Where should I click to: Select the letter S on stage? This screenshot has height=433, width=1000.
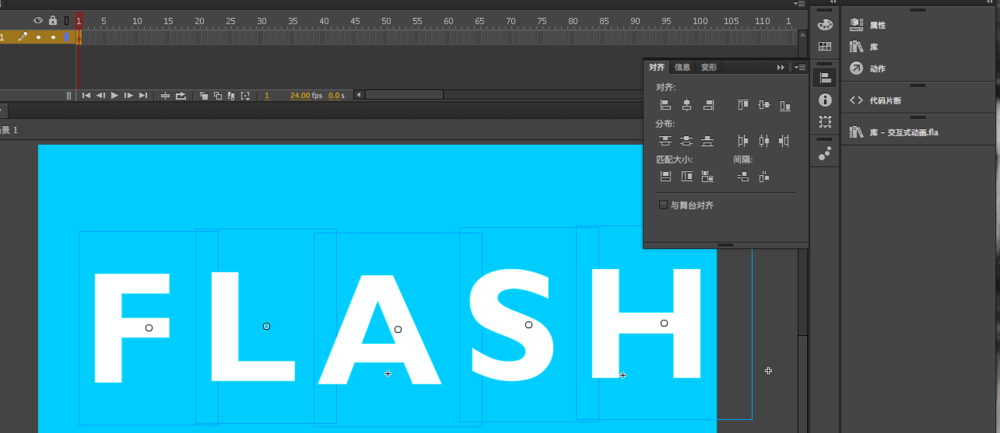tap(513, 323)
